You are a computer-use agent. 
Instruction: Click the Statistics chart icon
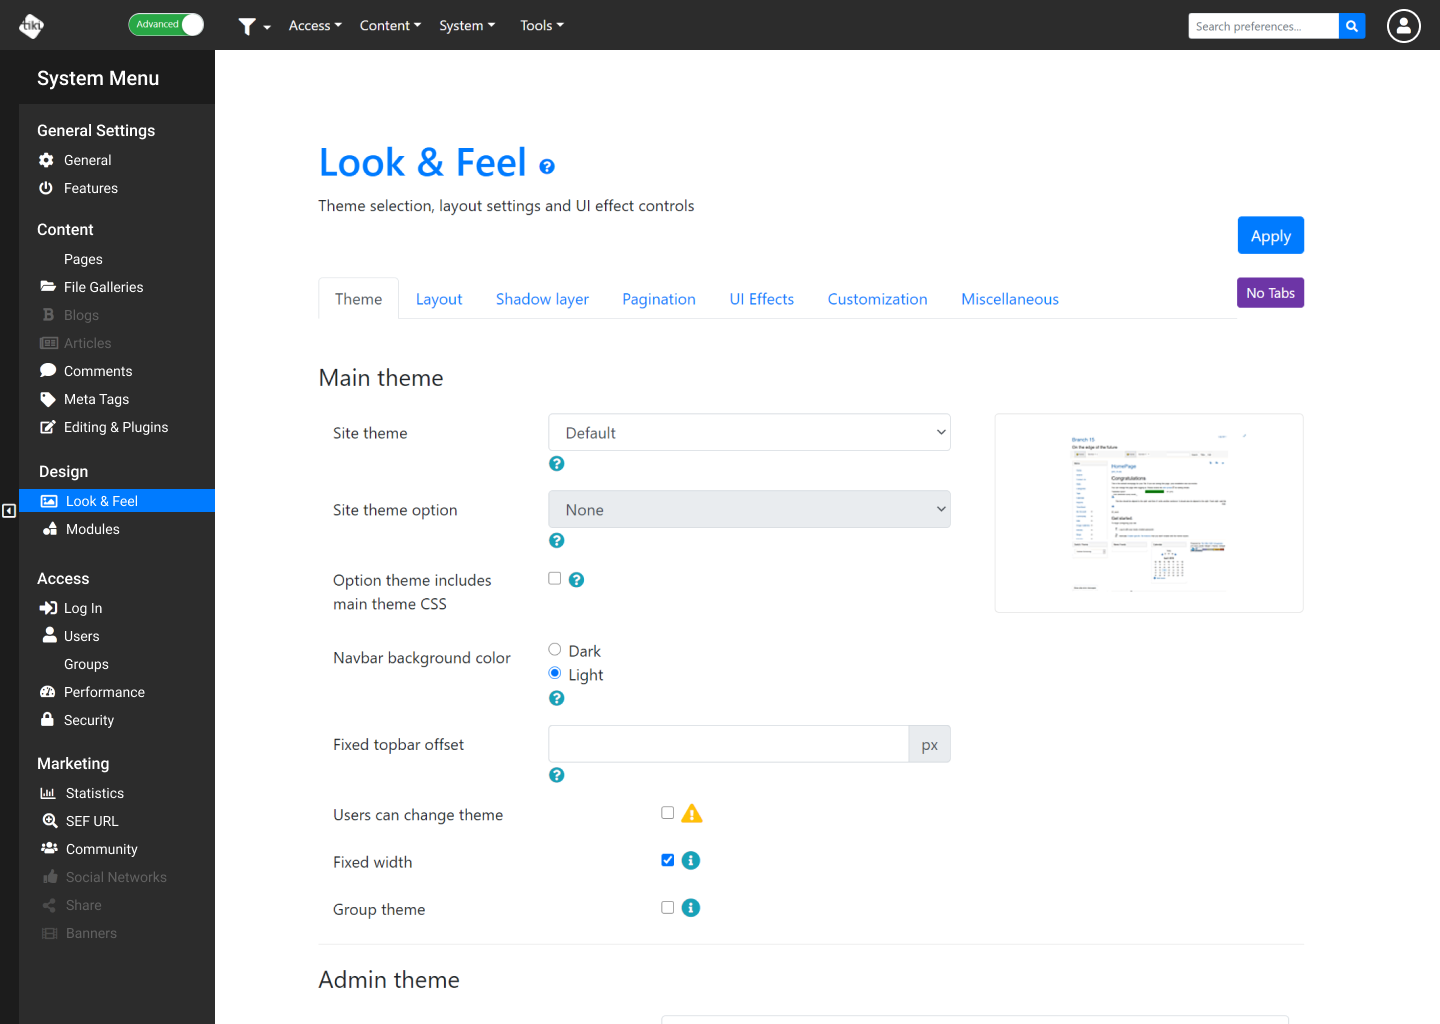point(48,793)
